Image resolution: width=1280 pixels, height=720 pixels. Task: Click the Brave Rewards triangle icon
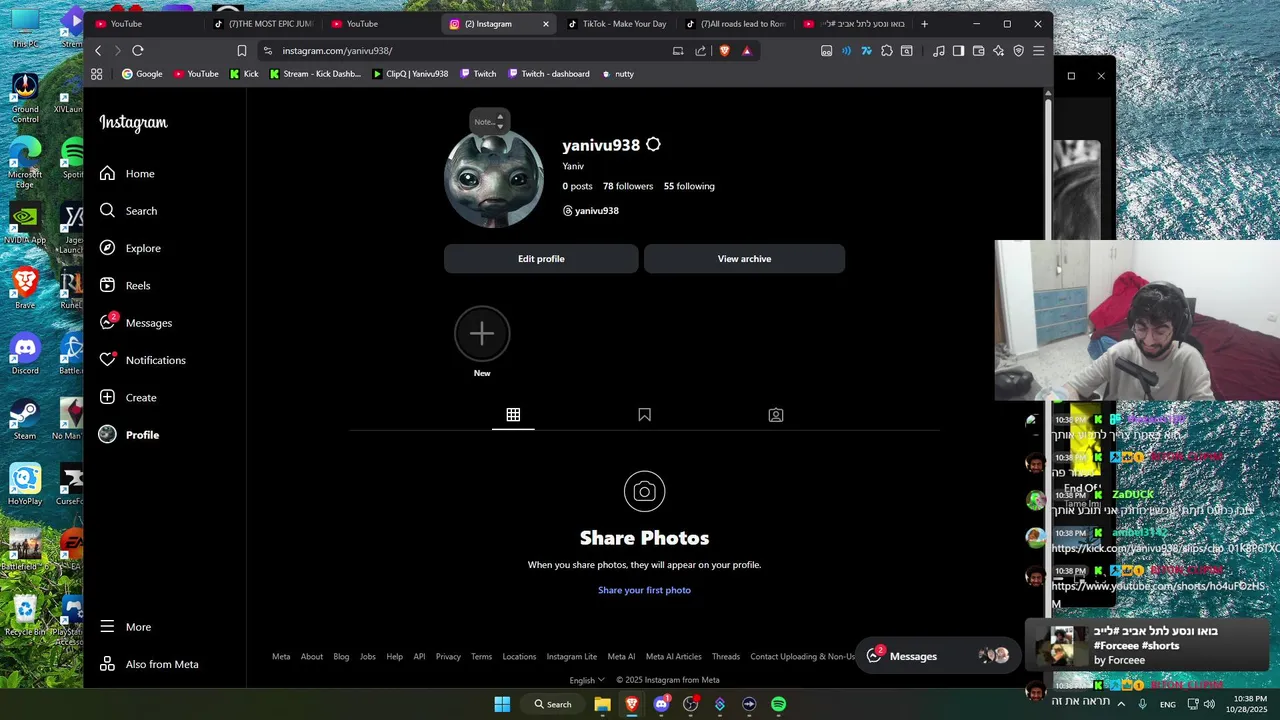point(746,51)
